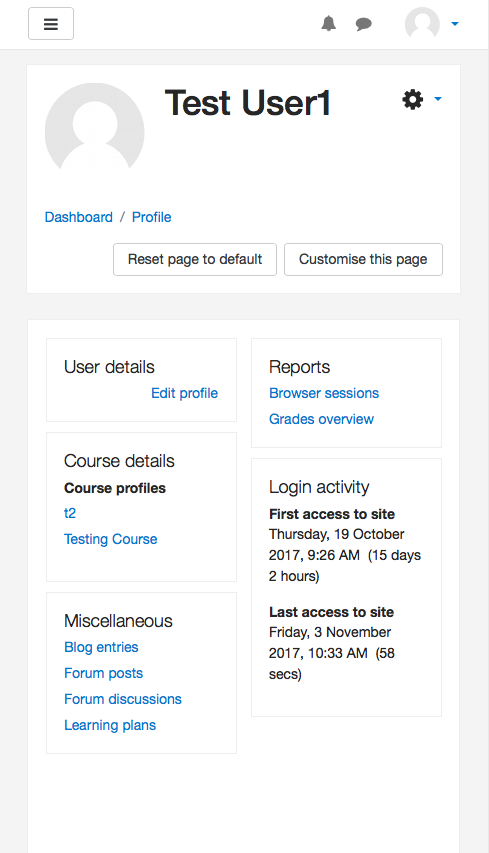
Task: Expand the user menu dropdown arrow
Action: click(455, 24)
